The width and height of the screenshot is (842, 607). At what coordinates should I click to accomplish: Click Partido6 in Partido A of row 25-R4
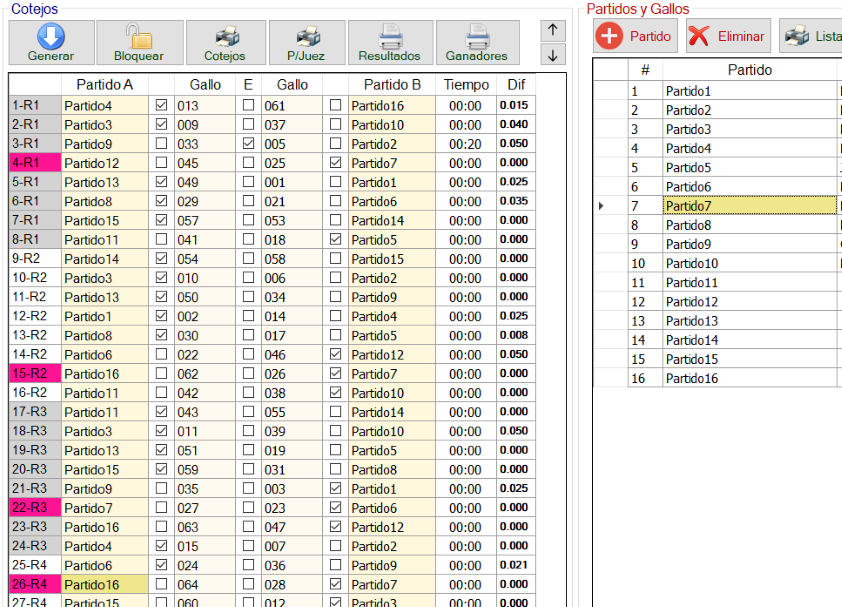pyautogui.click(x=105, y=565)
